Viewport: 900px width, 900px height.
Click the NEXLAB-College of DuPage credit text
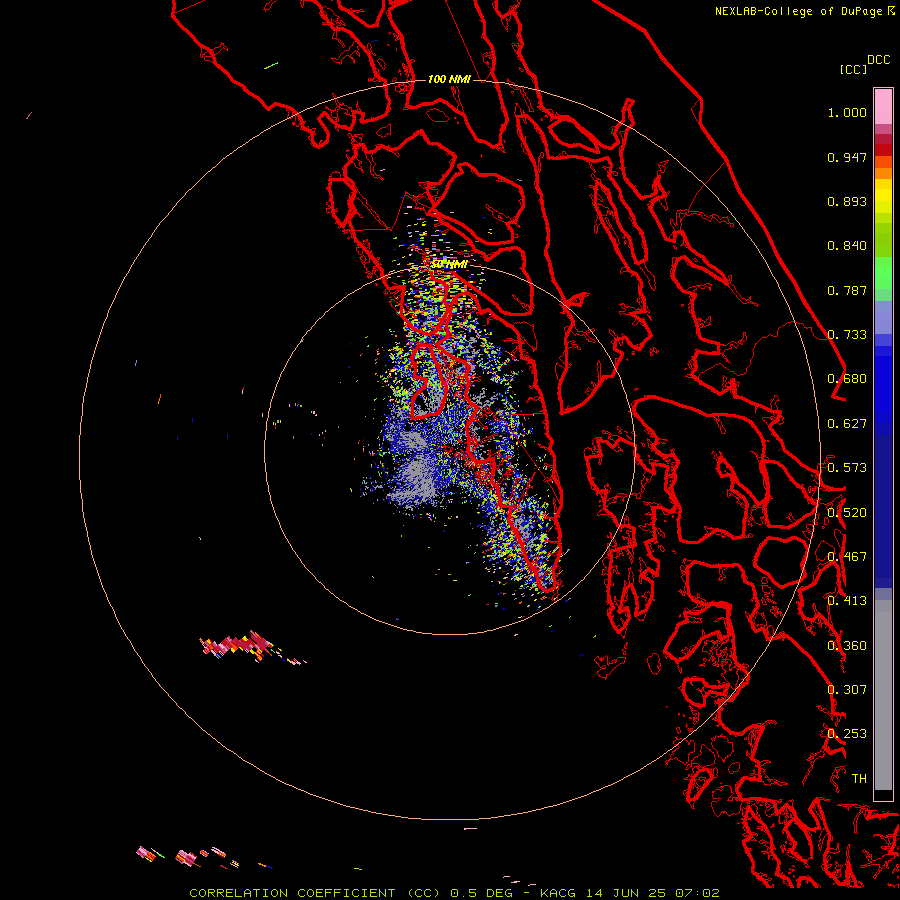pyautogui.click(x=798, y=11)
